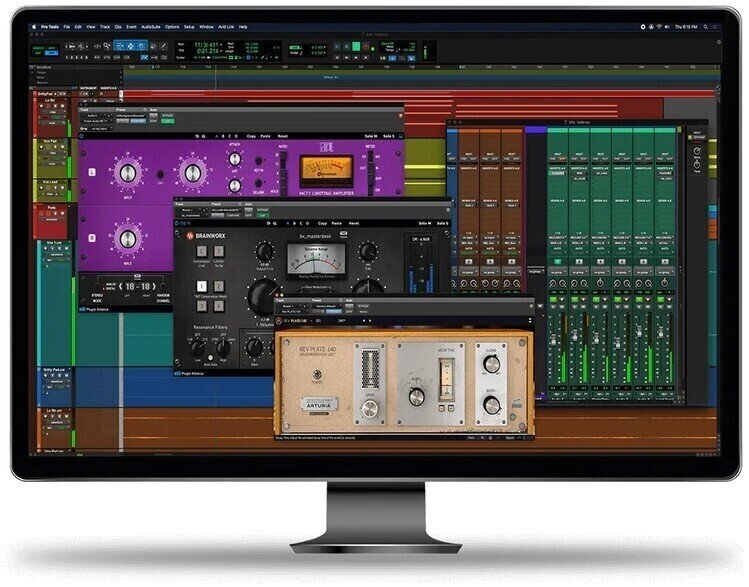Click the Stop transport button
This screenshot has height=587, width=749.
(x=346, y=47)
